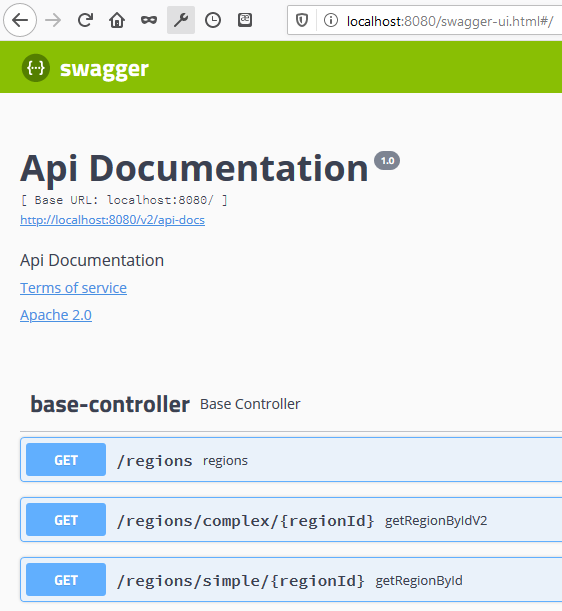The image size is (562, 611).
Task: Click the Swagger logo icon
Action: [35, 68]
